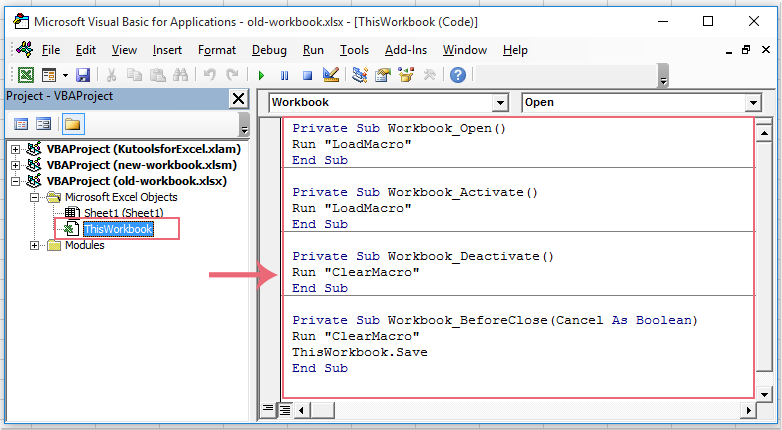Image resolution: width=782 pixels, height=430 pixels.
Task: Open the Debug menu
Action: click(269, 50)
